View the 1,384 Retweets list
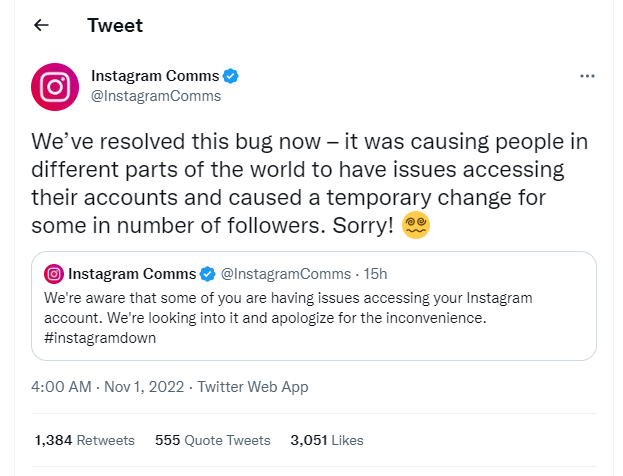Image resolution: width=623 pixels, height=476 pixels. (85, 440)
